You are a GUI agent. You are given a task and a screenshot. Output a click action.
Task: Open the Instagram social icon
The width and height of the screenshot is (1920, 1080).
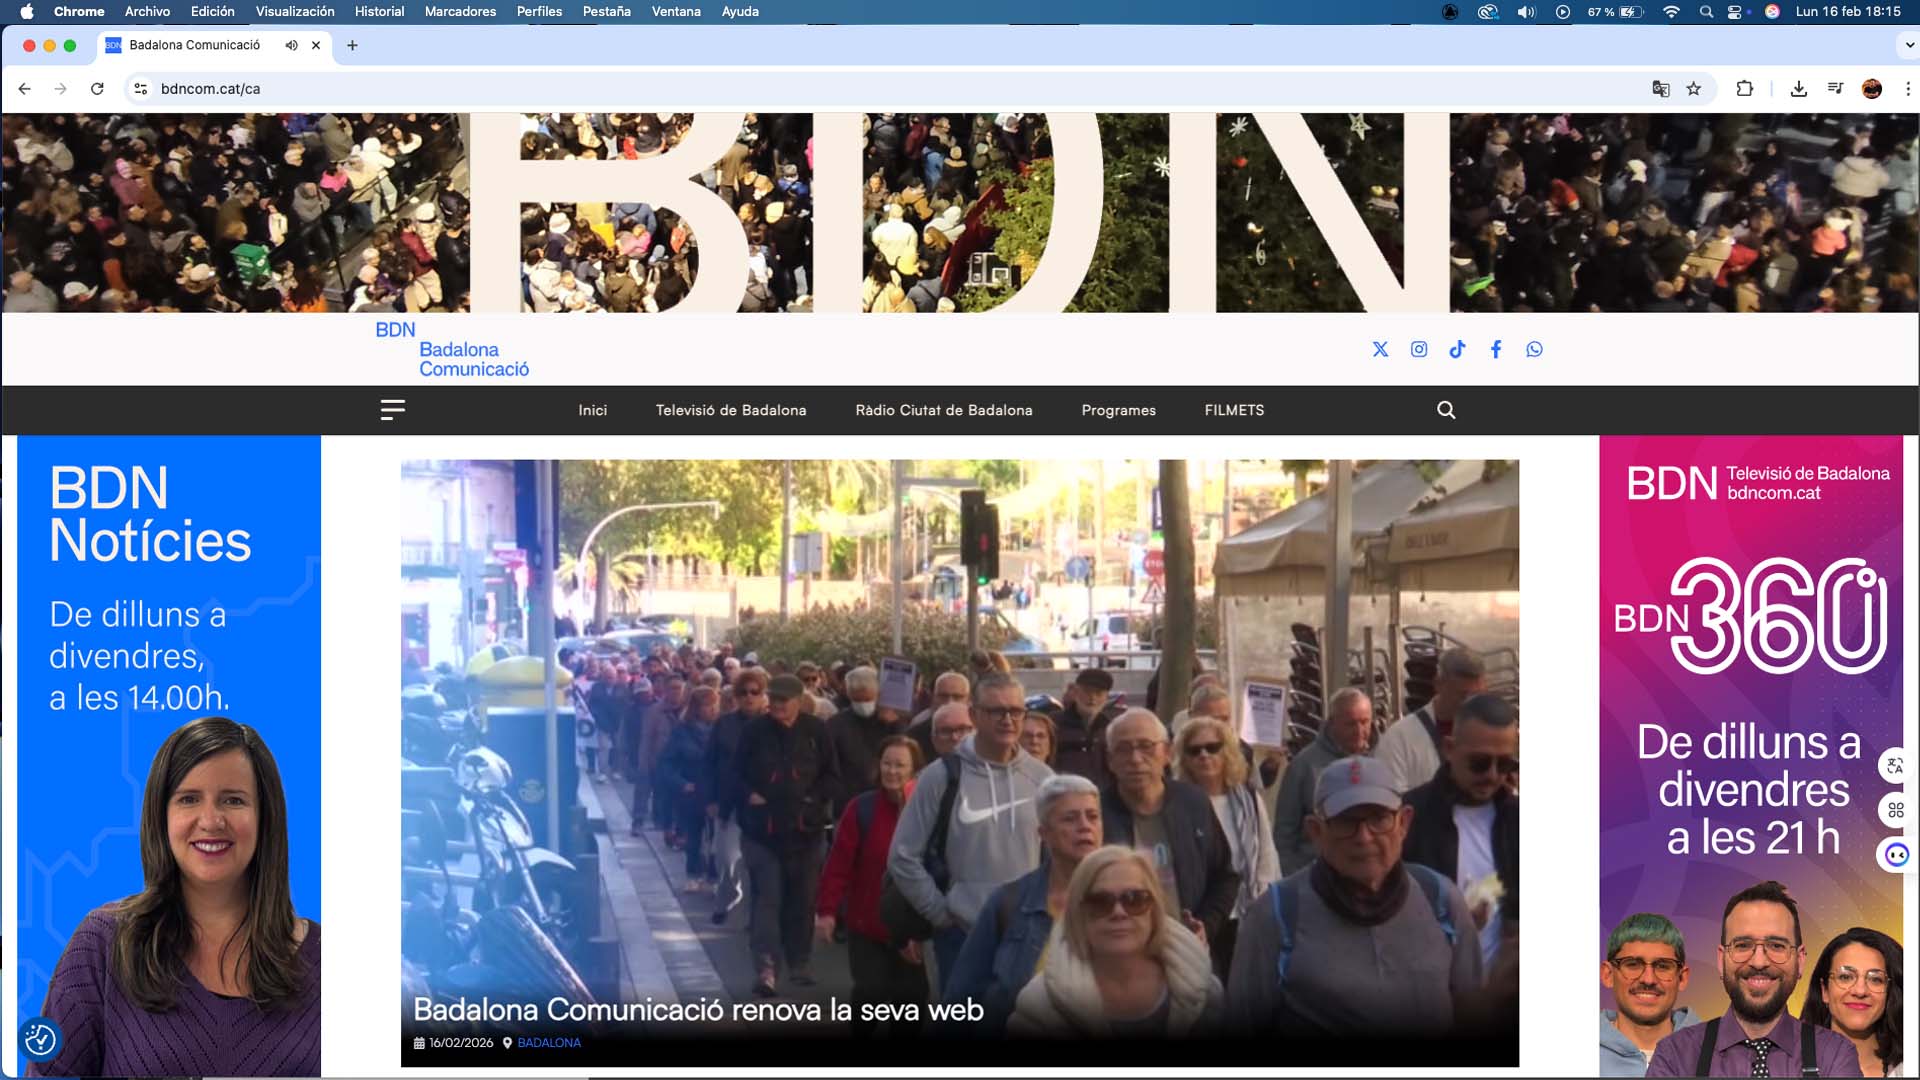(1419, 349)
